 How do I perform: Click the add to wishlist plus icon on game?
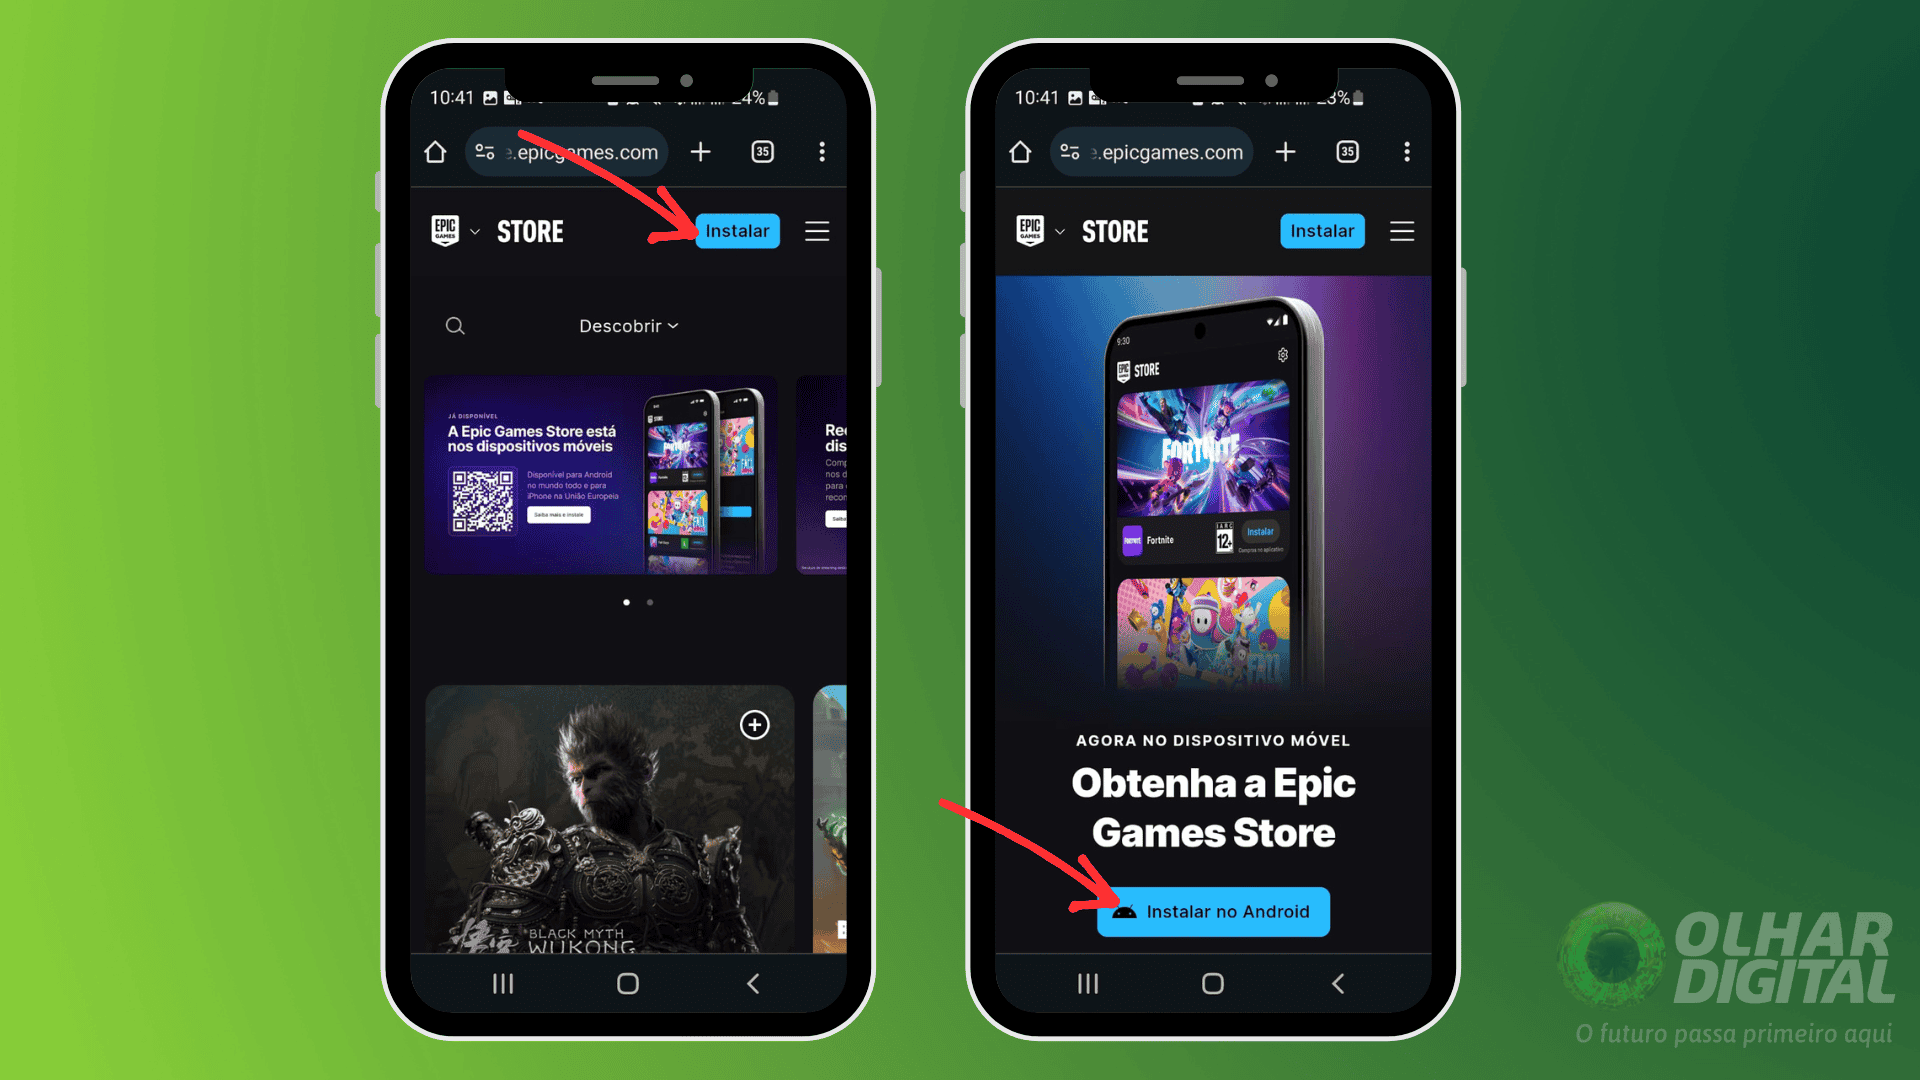[756, 724]
